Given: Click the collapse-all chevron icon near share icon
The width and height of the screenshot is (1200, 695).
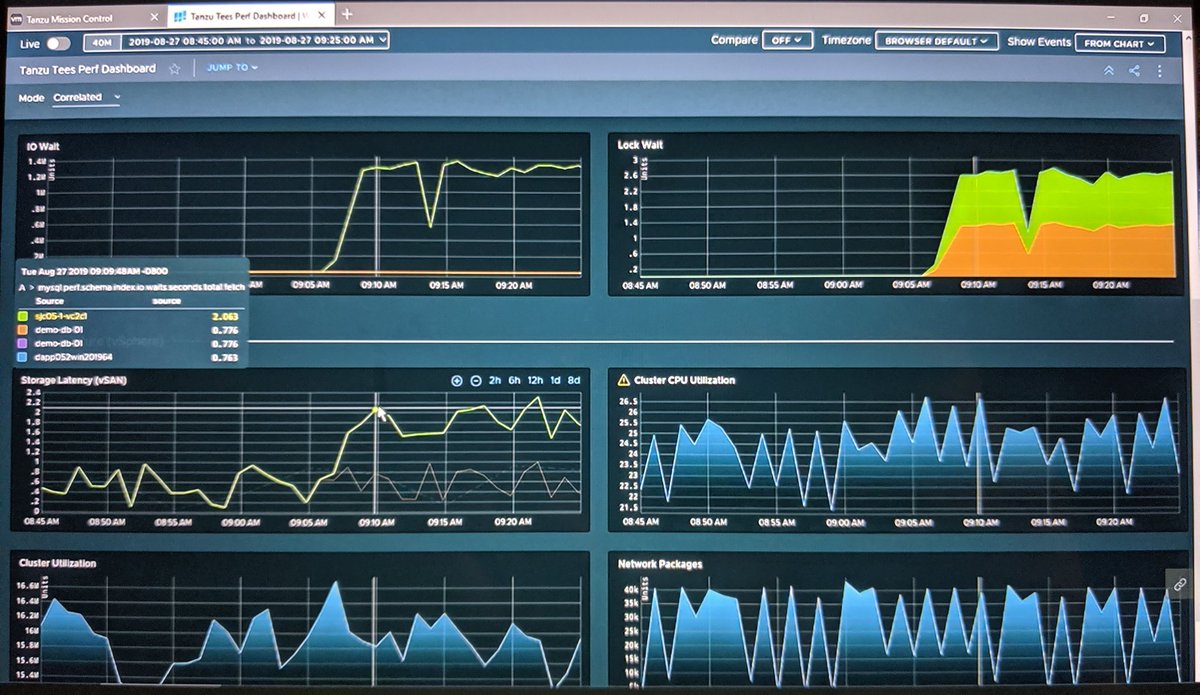Looking at the screenshot, I should [1109, 70].
